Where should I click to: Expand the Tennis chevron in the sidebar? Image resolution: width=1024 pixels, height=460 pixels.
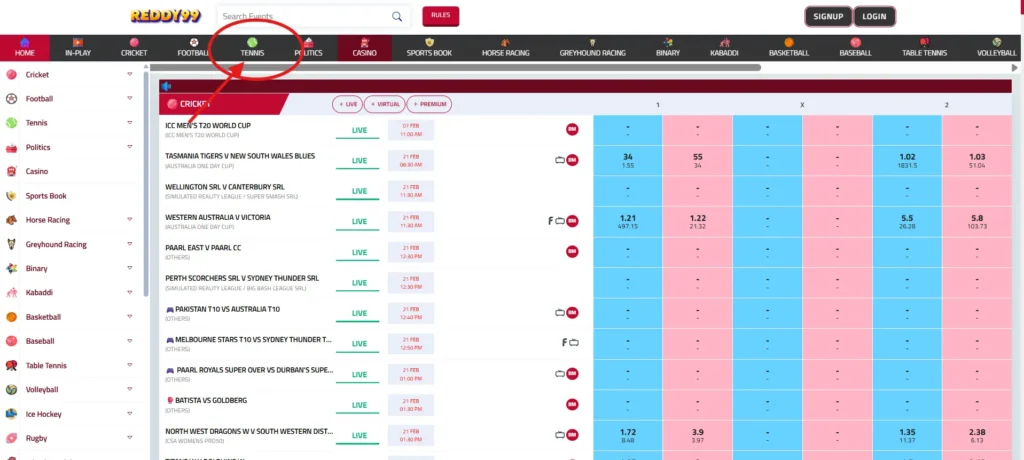[130, 122]
